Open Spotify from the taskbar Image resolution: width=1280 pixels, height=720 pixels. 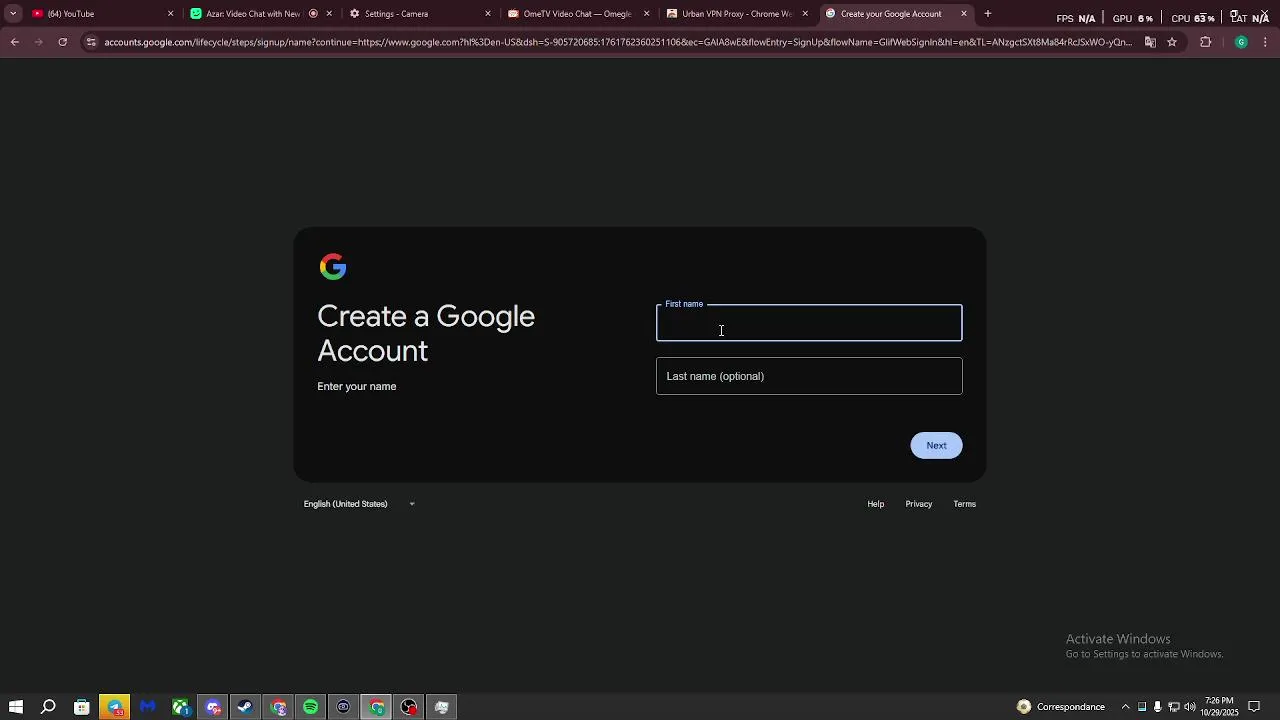[311, 707]
